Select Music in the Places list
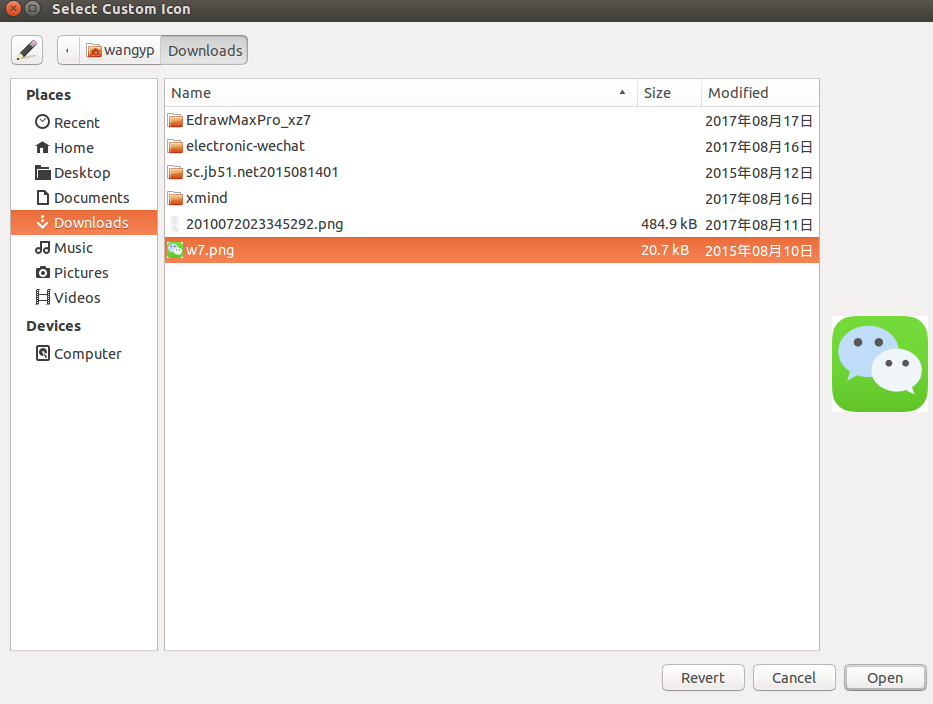Viewport: 933px width, 704px height. 73,248
